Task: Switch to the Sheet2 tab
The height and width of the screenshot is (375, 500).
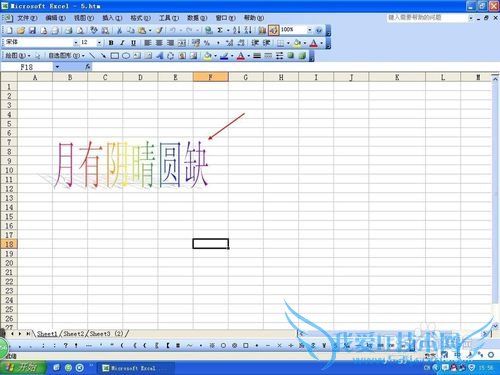Action: tap(74, 333)
